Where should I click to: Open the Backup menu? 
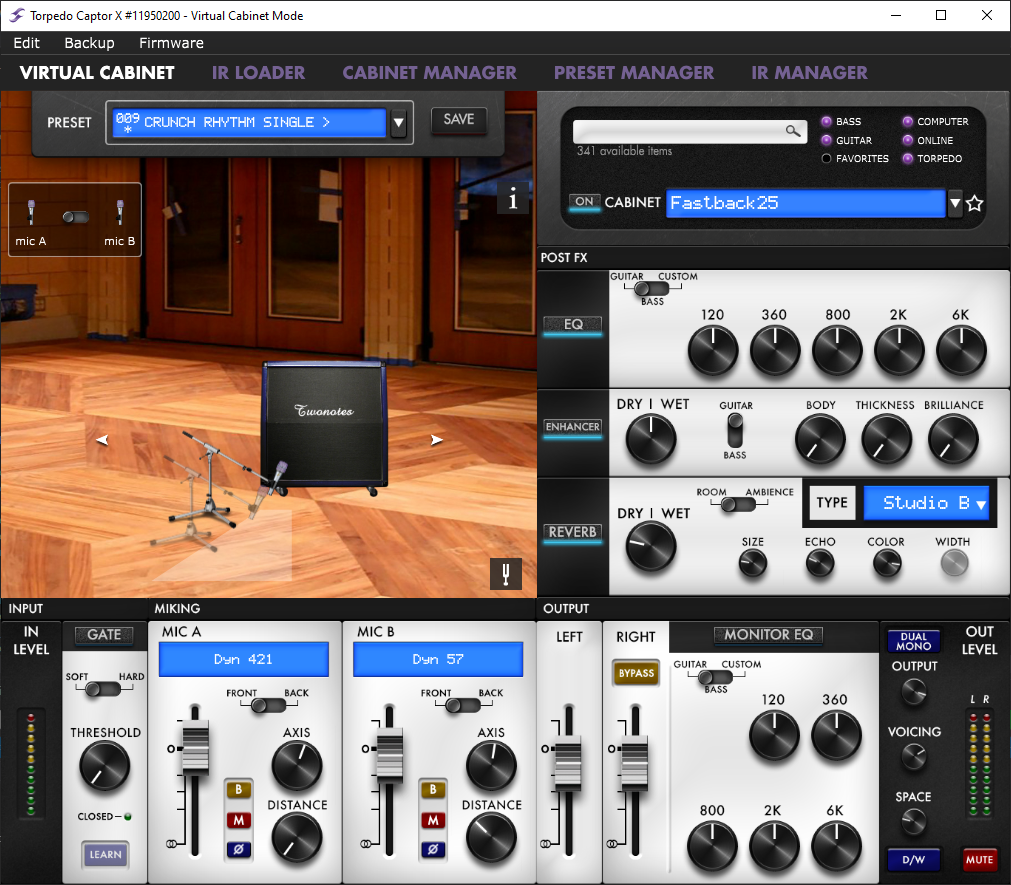point(90,43)
